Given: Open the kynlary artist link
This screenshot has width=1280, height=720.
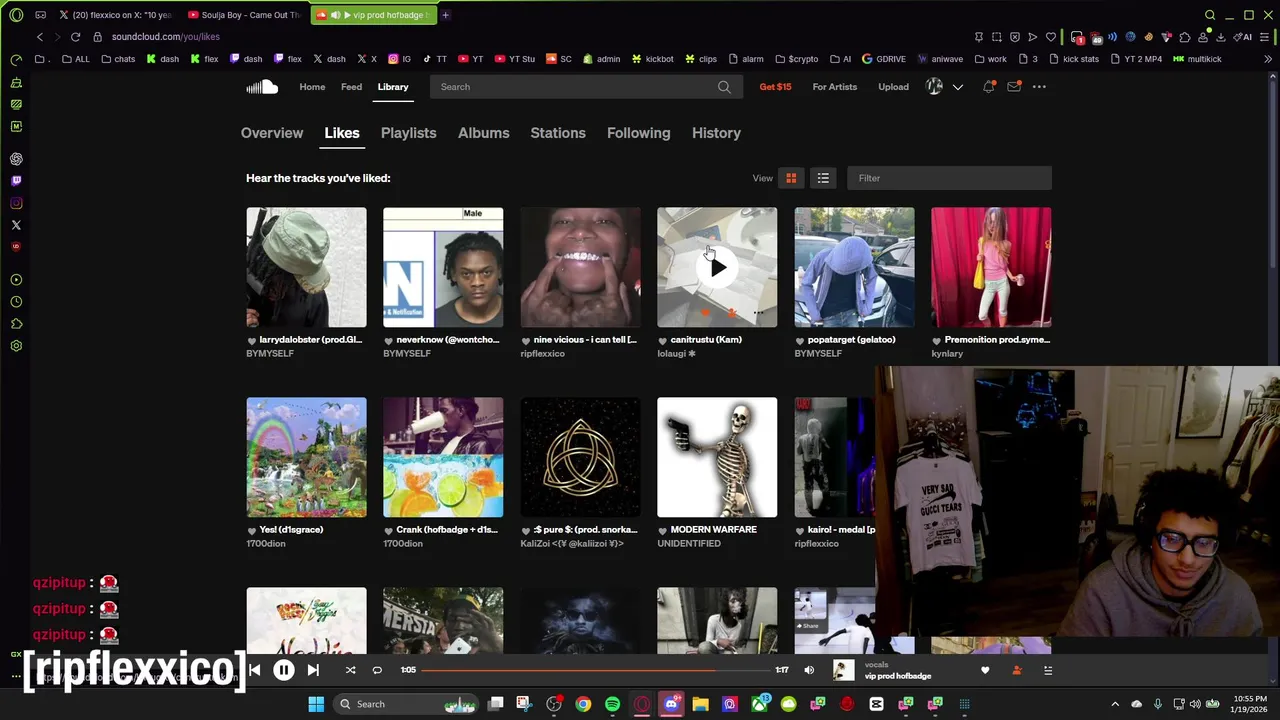Looking at the screenshot, I should click(947, 354).
